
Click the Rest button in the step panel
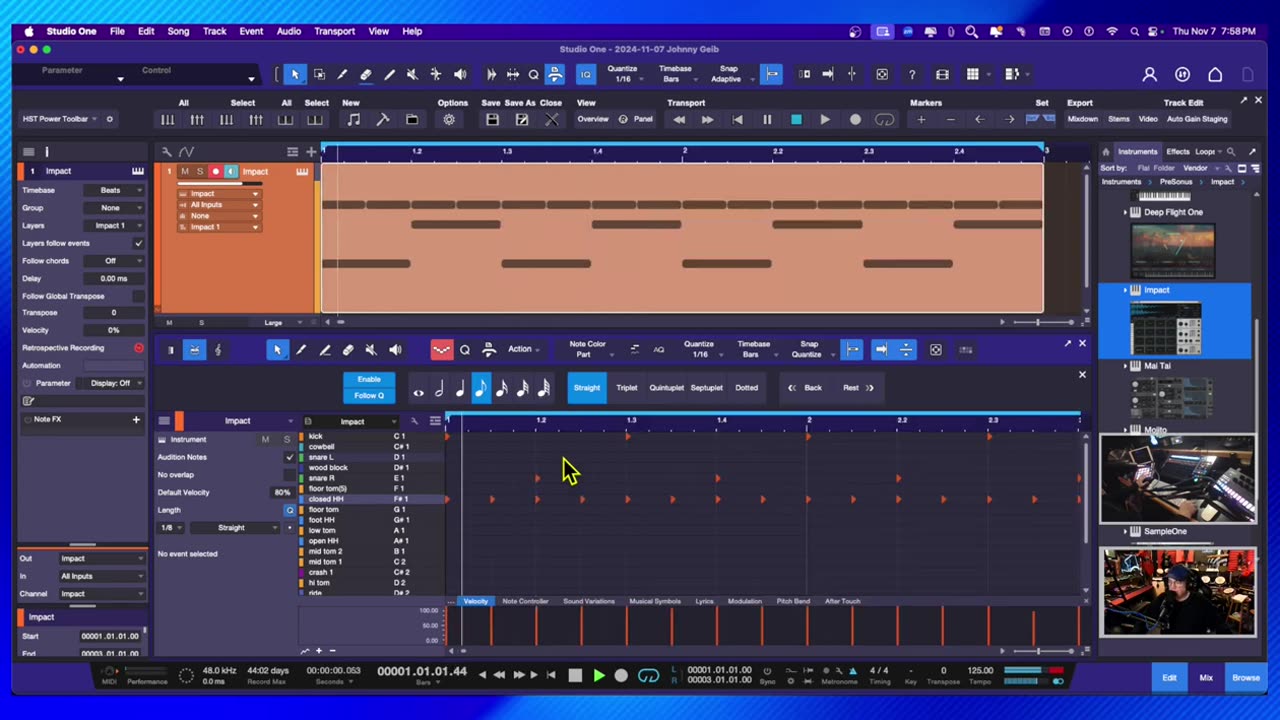857,388
